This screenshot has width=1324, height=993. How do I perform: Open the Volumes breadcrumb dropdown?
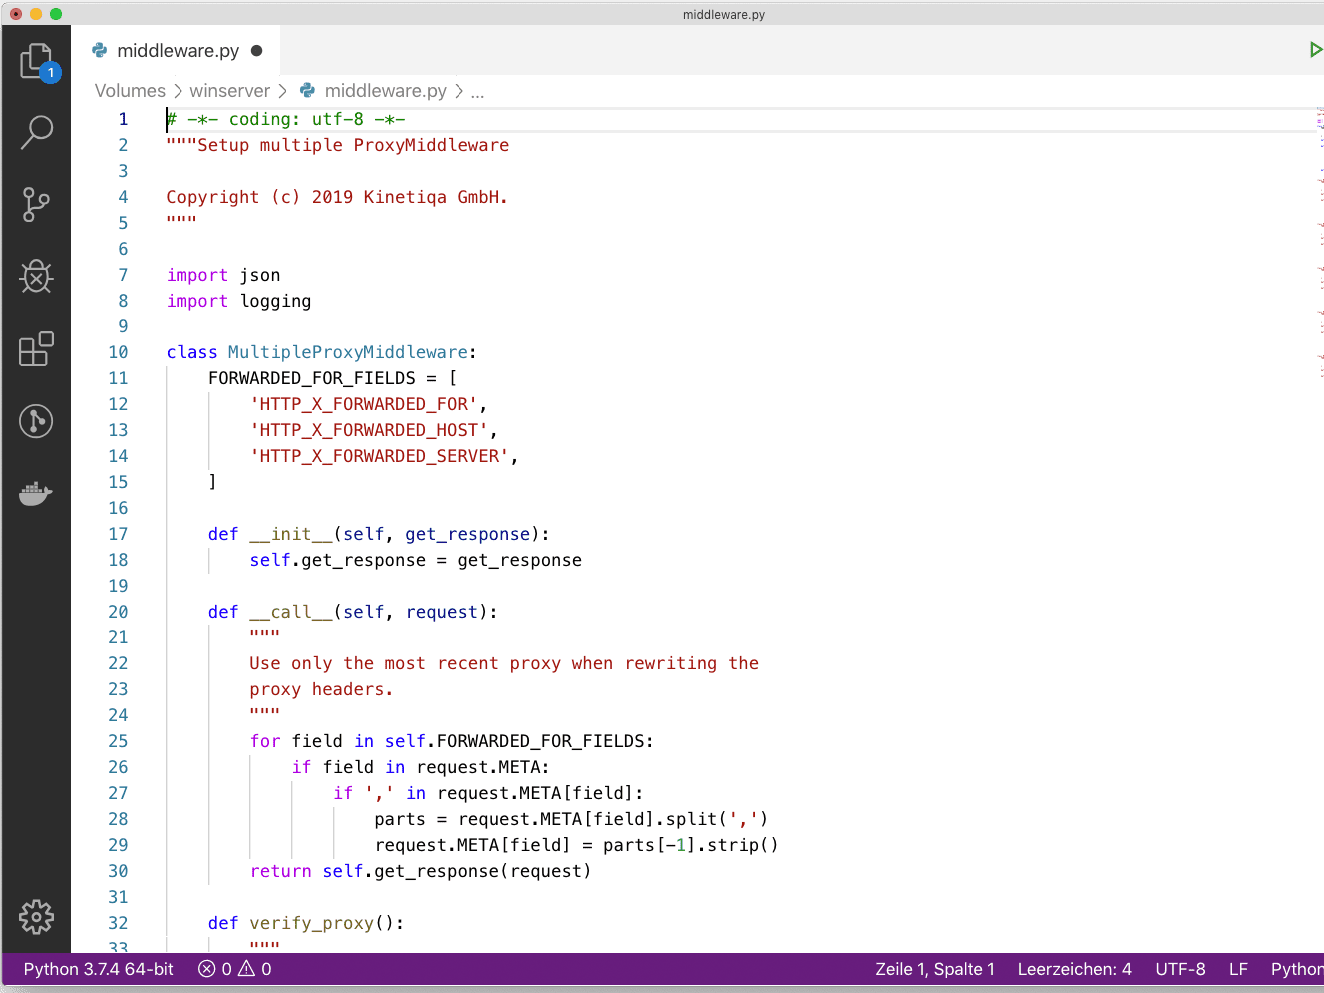[x=130, y=91]
